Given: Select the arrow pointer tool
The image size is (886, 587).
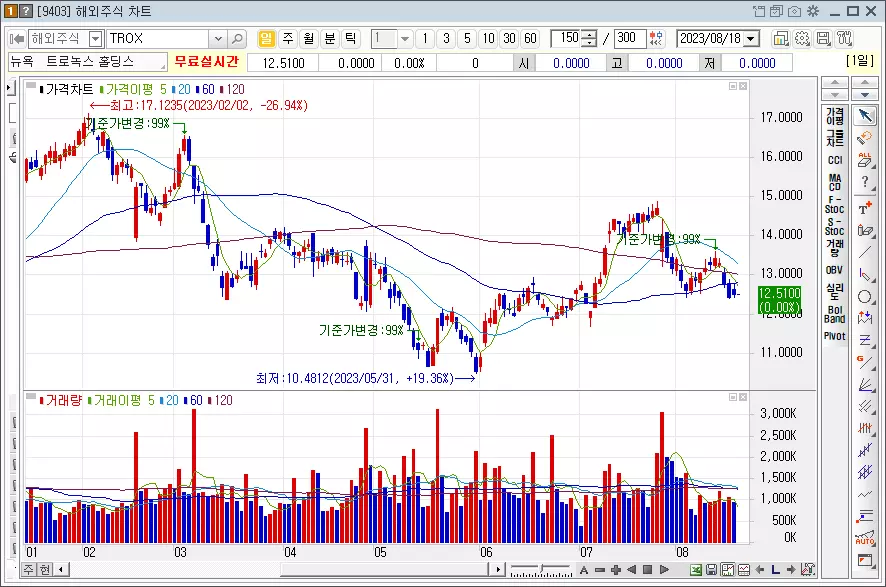Looking at the screenshot, I should pyautogui.click(x=865, y=116).
